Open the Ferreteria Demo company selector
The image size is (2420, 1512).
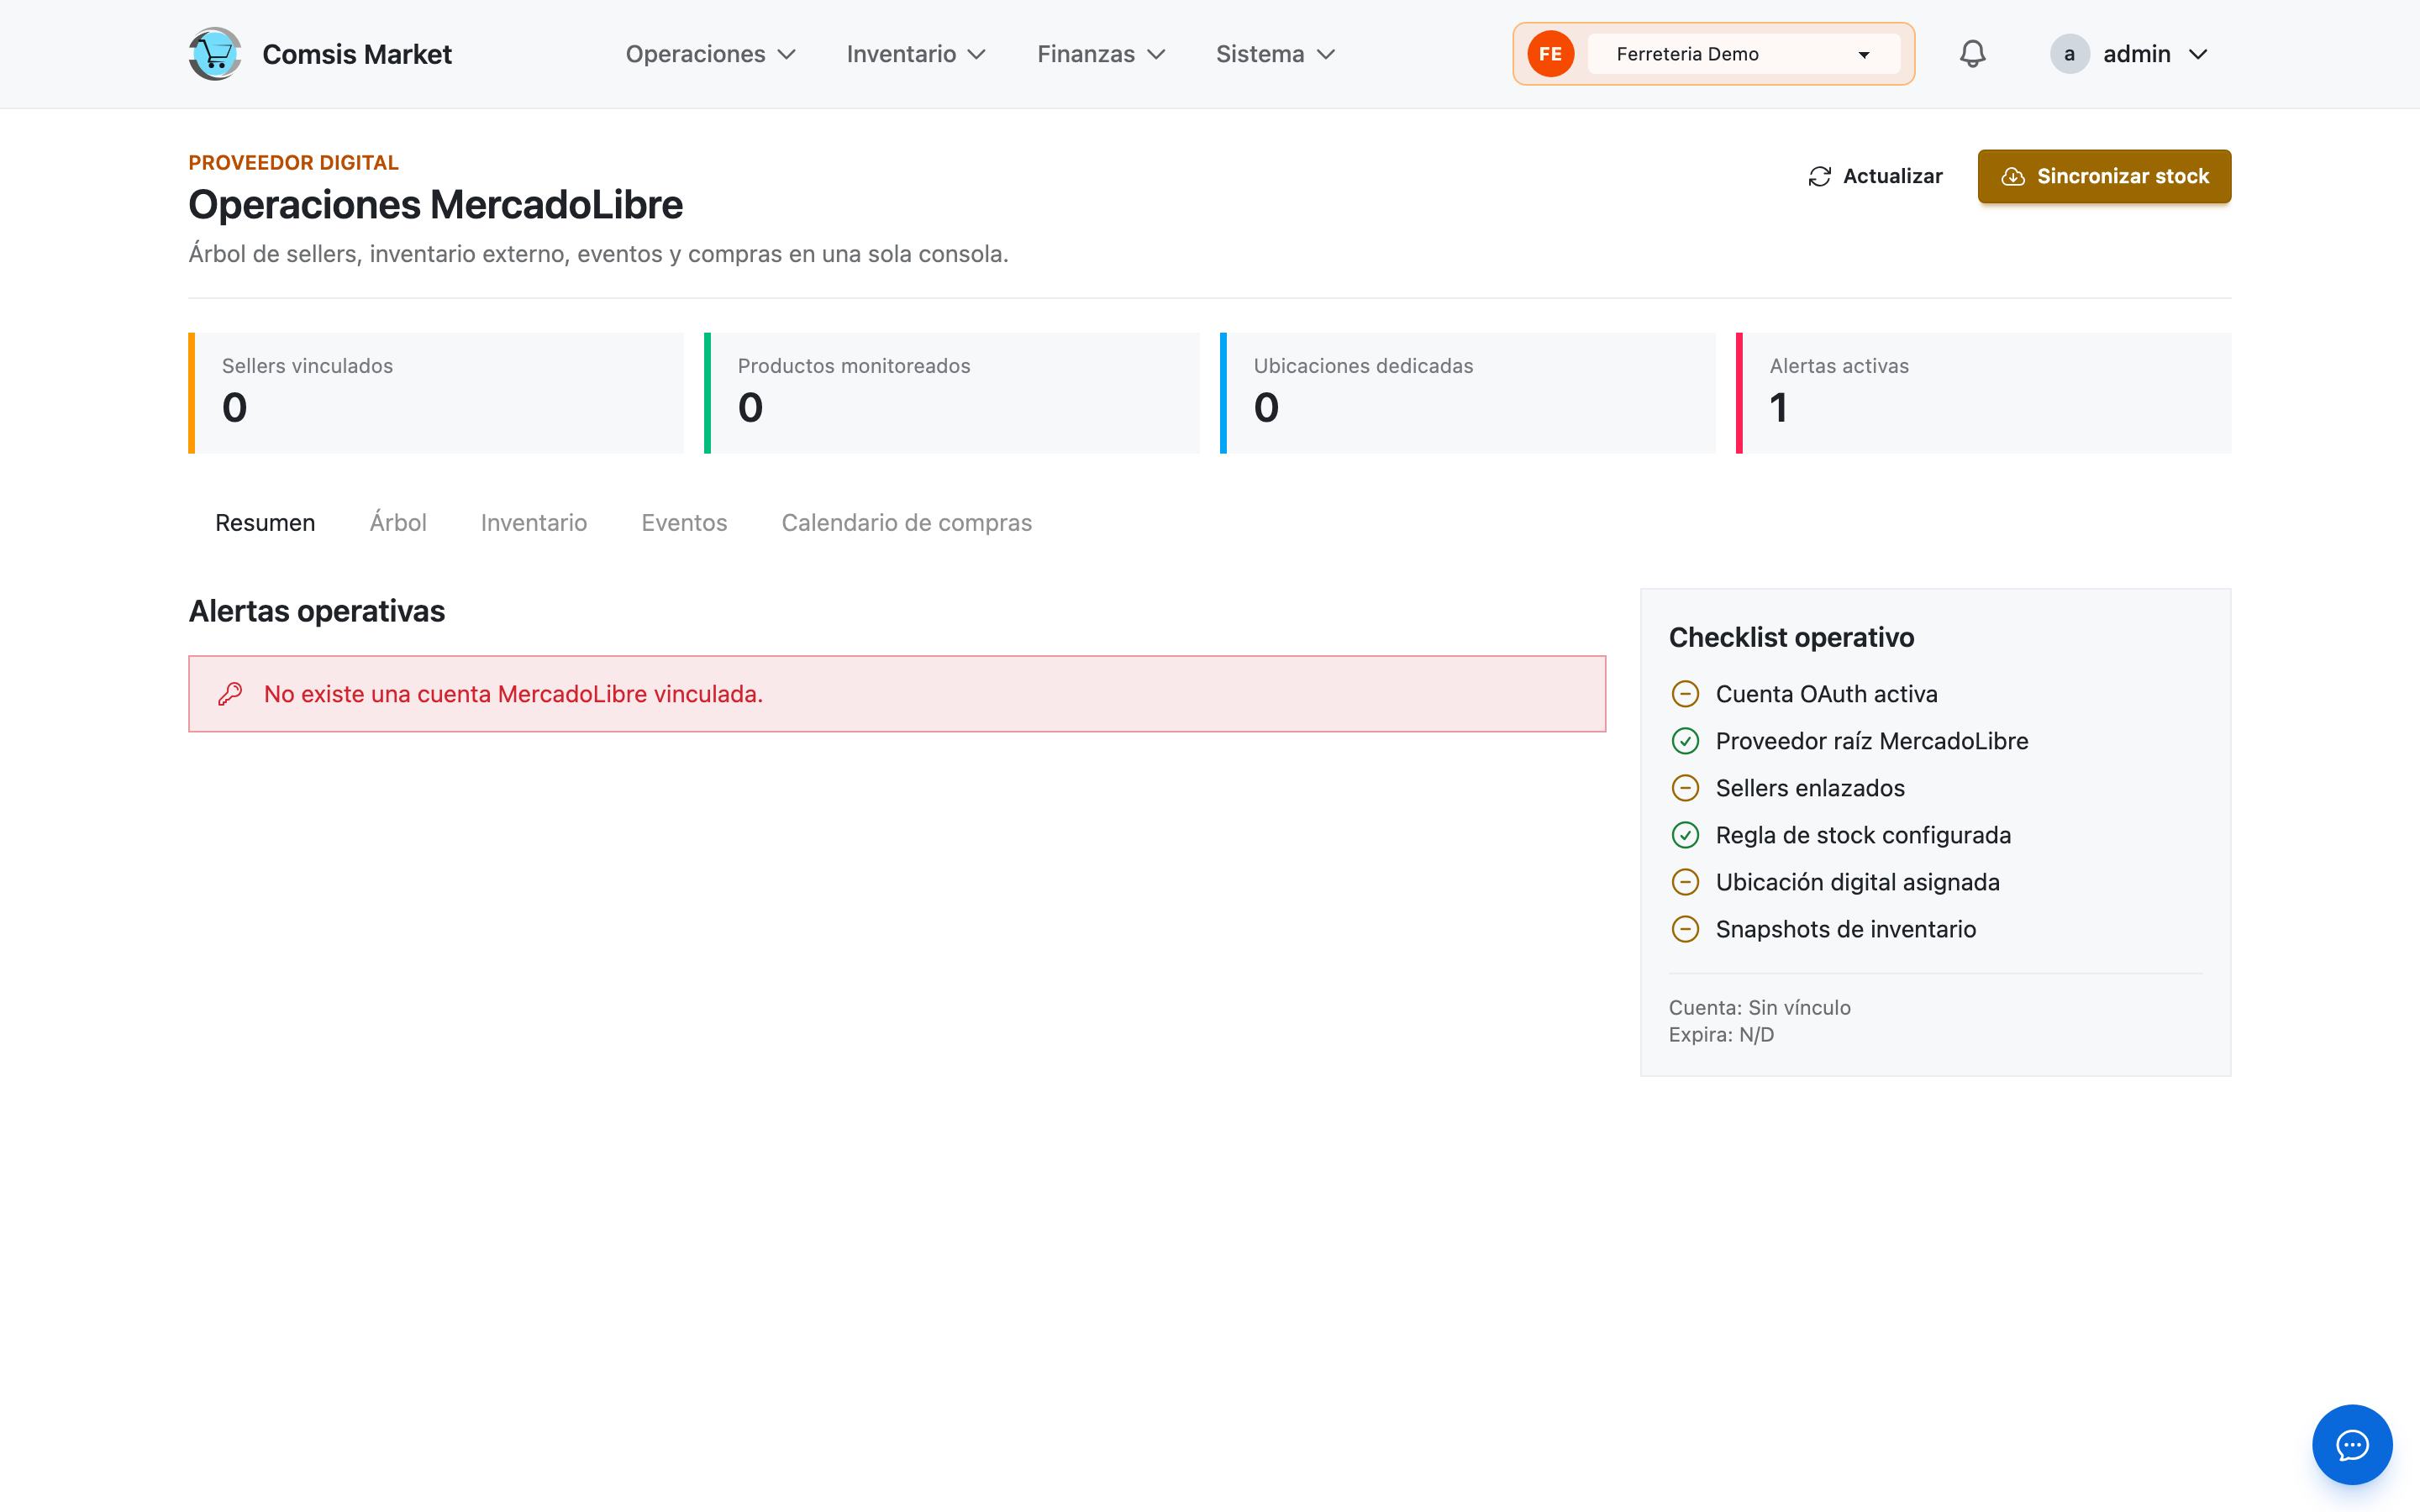[1743, 54]
